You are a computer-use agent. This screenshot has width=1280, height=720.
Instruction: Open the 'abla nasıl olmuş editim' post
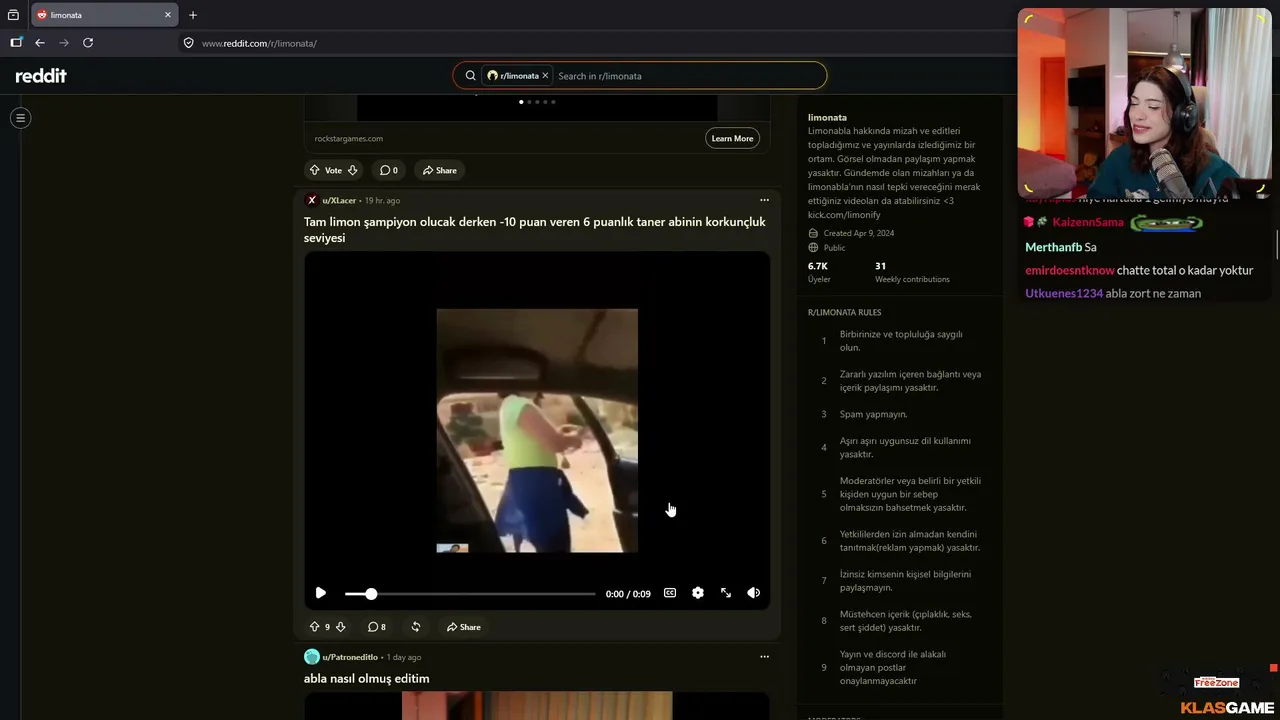pyautogui.click(x=367, y=679)
